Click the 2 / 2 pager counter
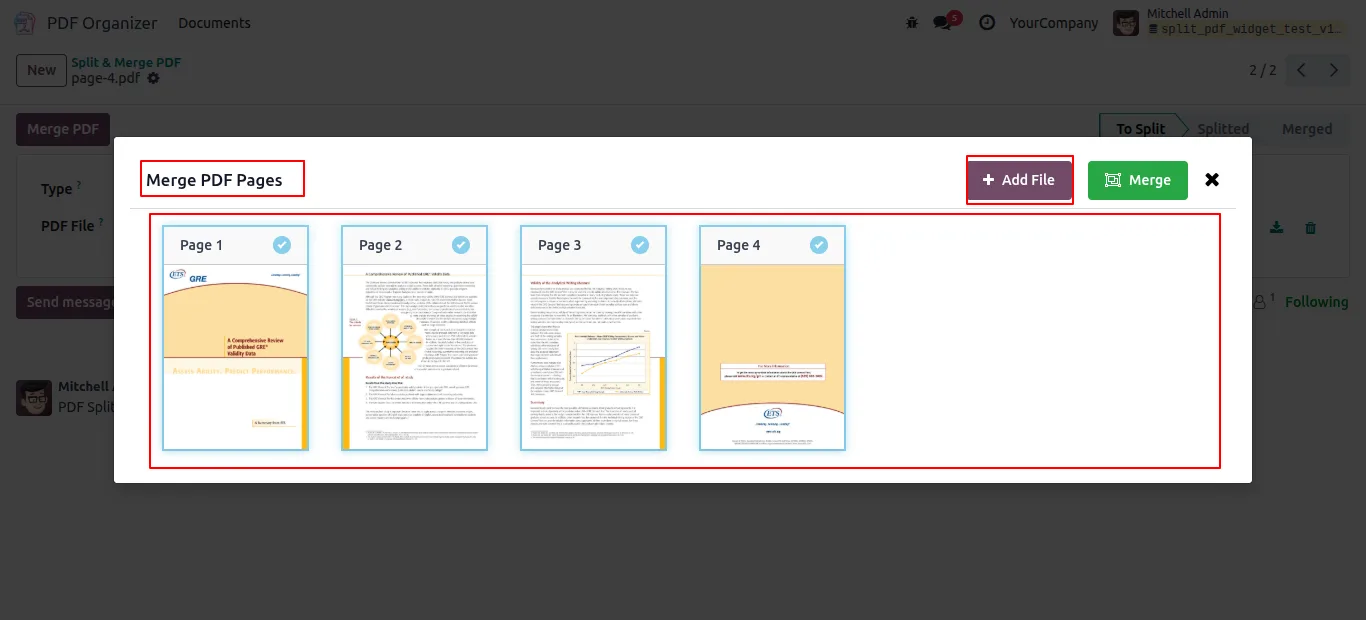Viewport: 1366px width, 620px height. click(1263, 70)
